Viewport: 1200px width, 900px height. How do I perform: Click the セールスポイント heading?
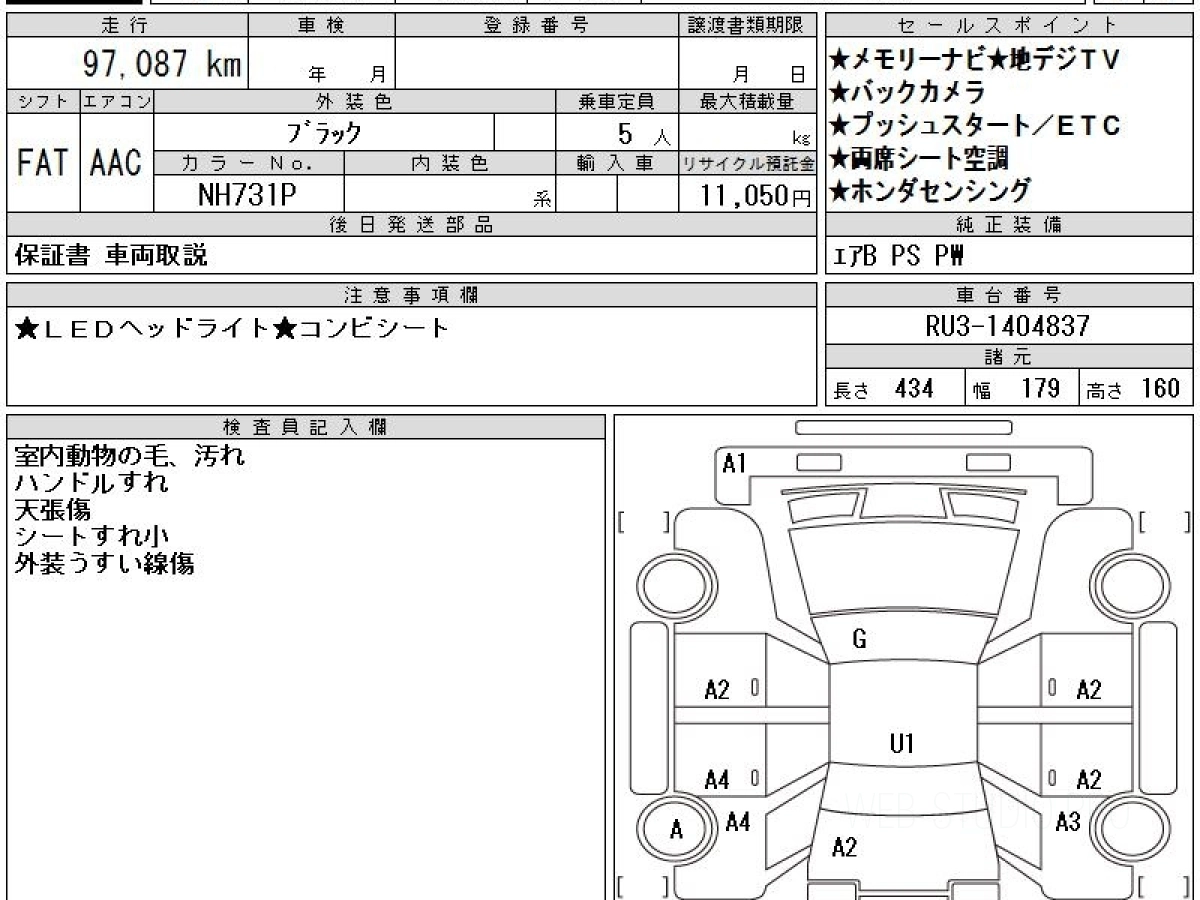pyautogui.click(x=1009, y=26)
